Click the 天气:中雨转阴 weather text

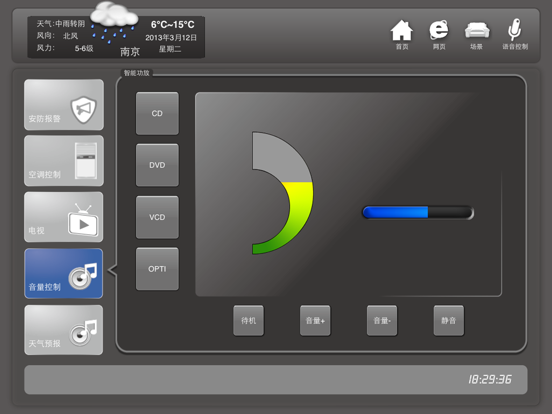[x=61, y=24]
